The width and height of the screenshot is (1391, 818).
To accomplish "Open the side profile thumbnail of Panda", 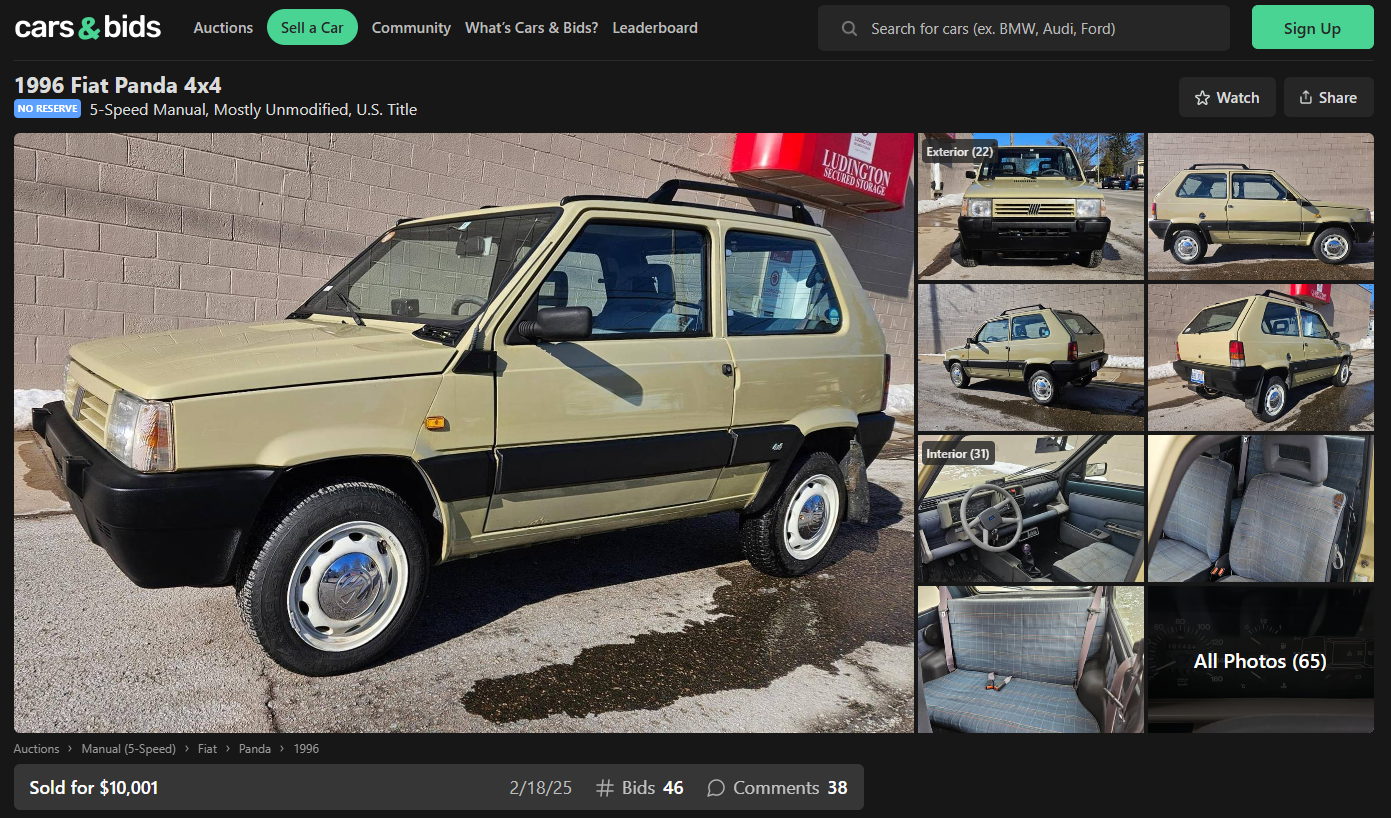I will point(1261,206).
